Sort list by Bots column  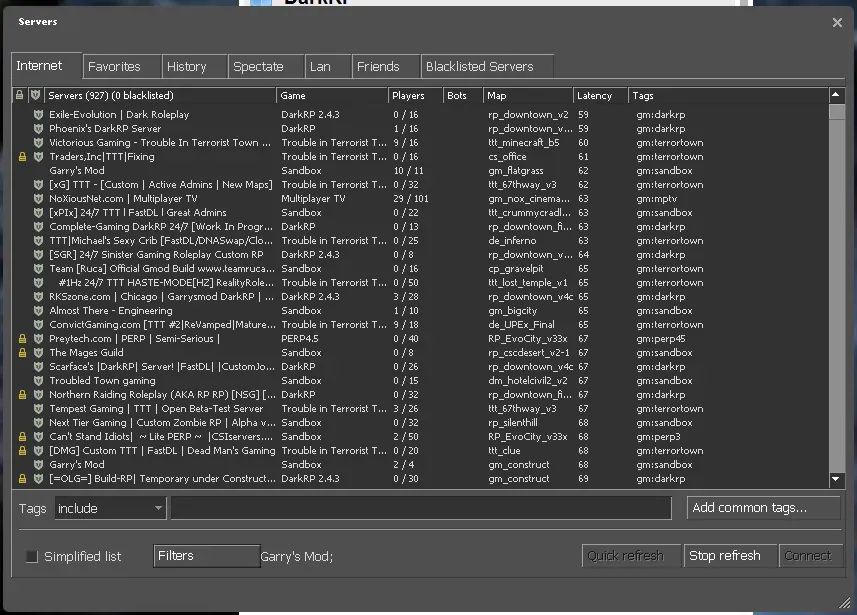(463, 95)
